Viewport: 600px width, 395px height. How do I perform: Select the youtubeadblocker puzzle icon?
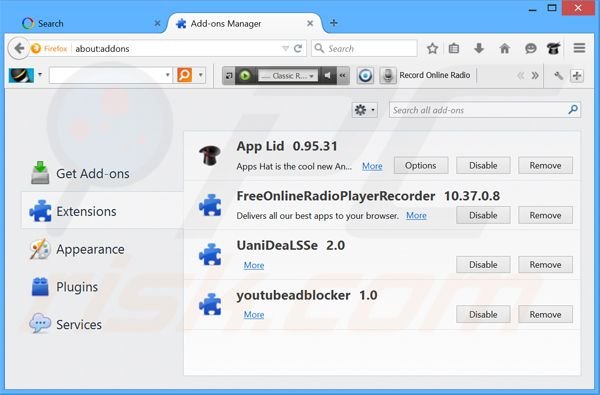(x=210, y=304)
